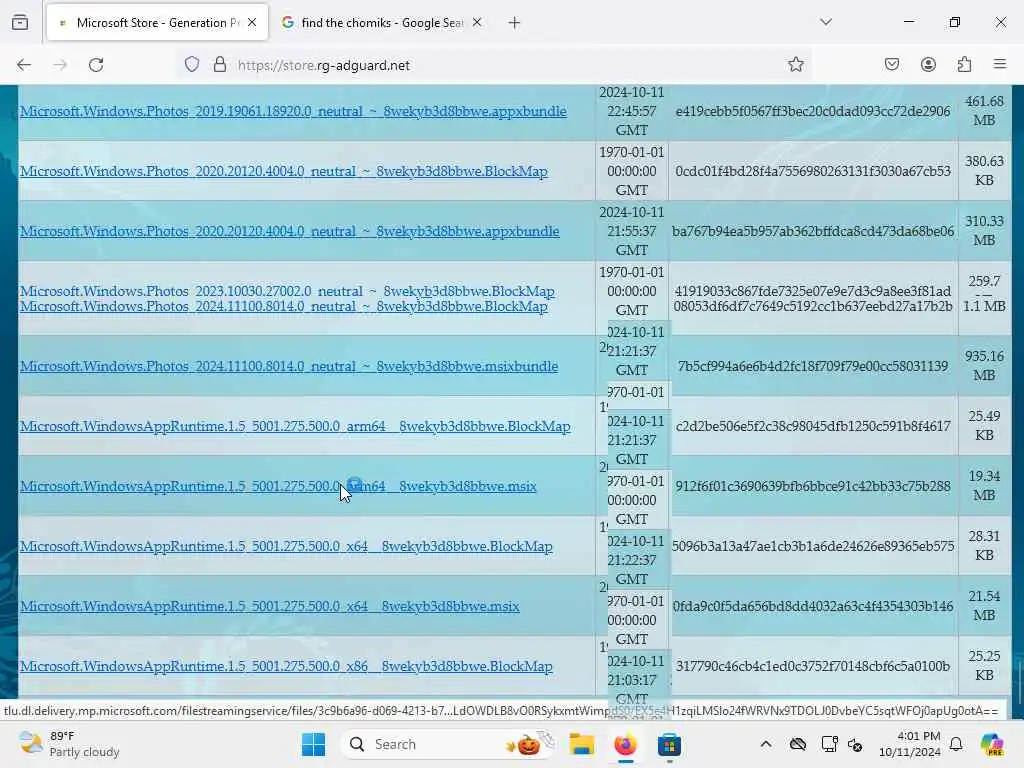The image size is (1024, 768).
Task: Download Photos 2023.10030.27002.0 BlockMap
Action: click(287, 291)
